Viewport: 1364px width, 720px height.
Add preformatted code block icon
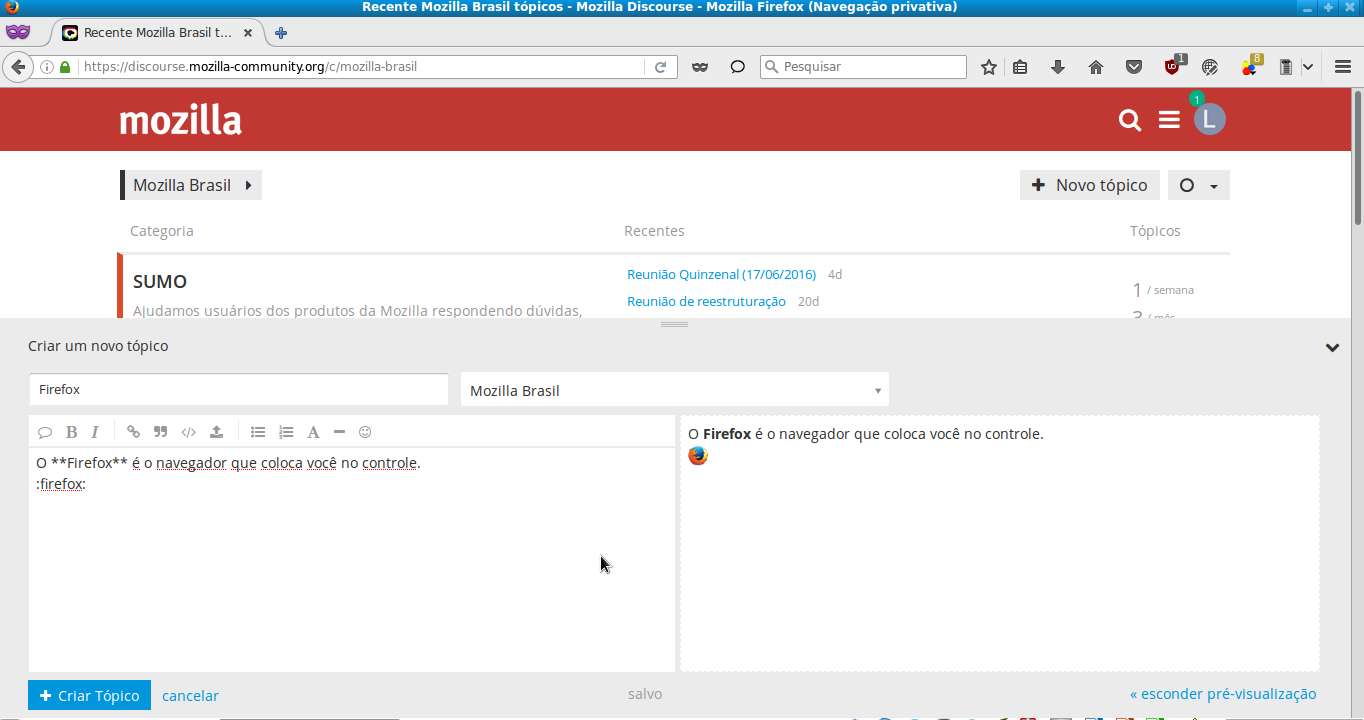(x=188, y=432)
